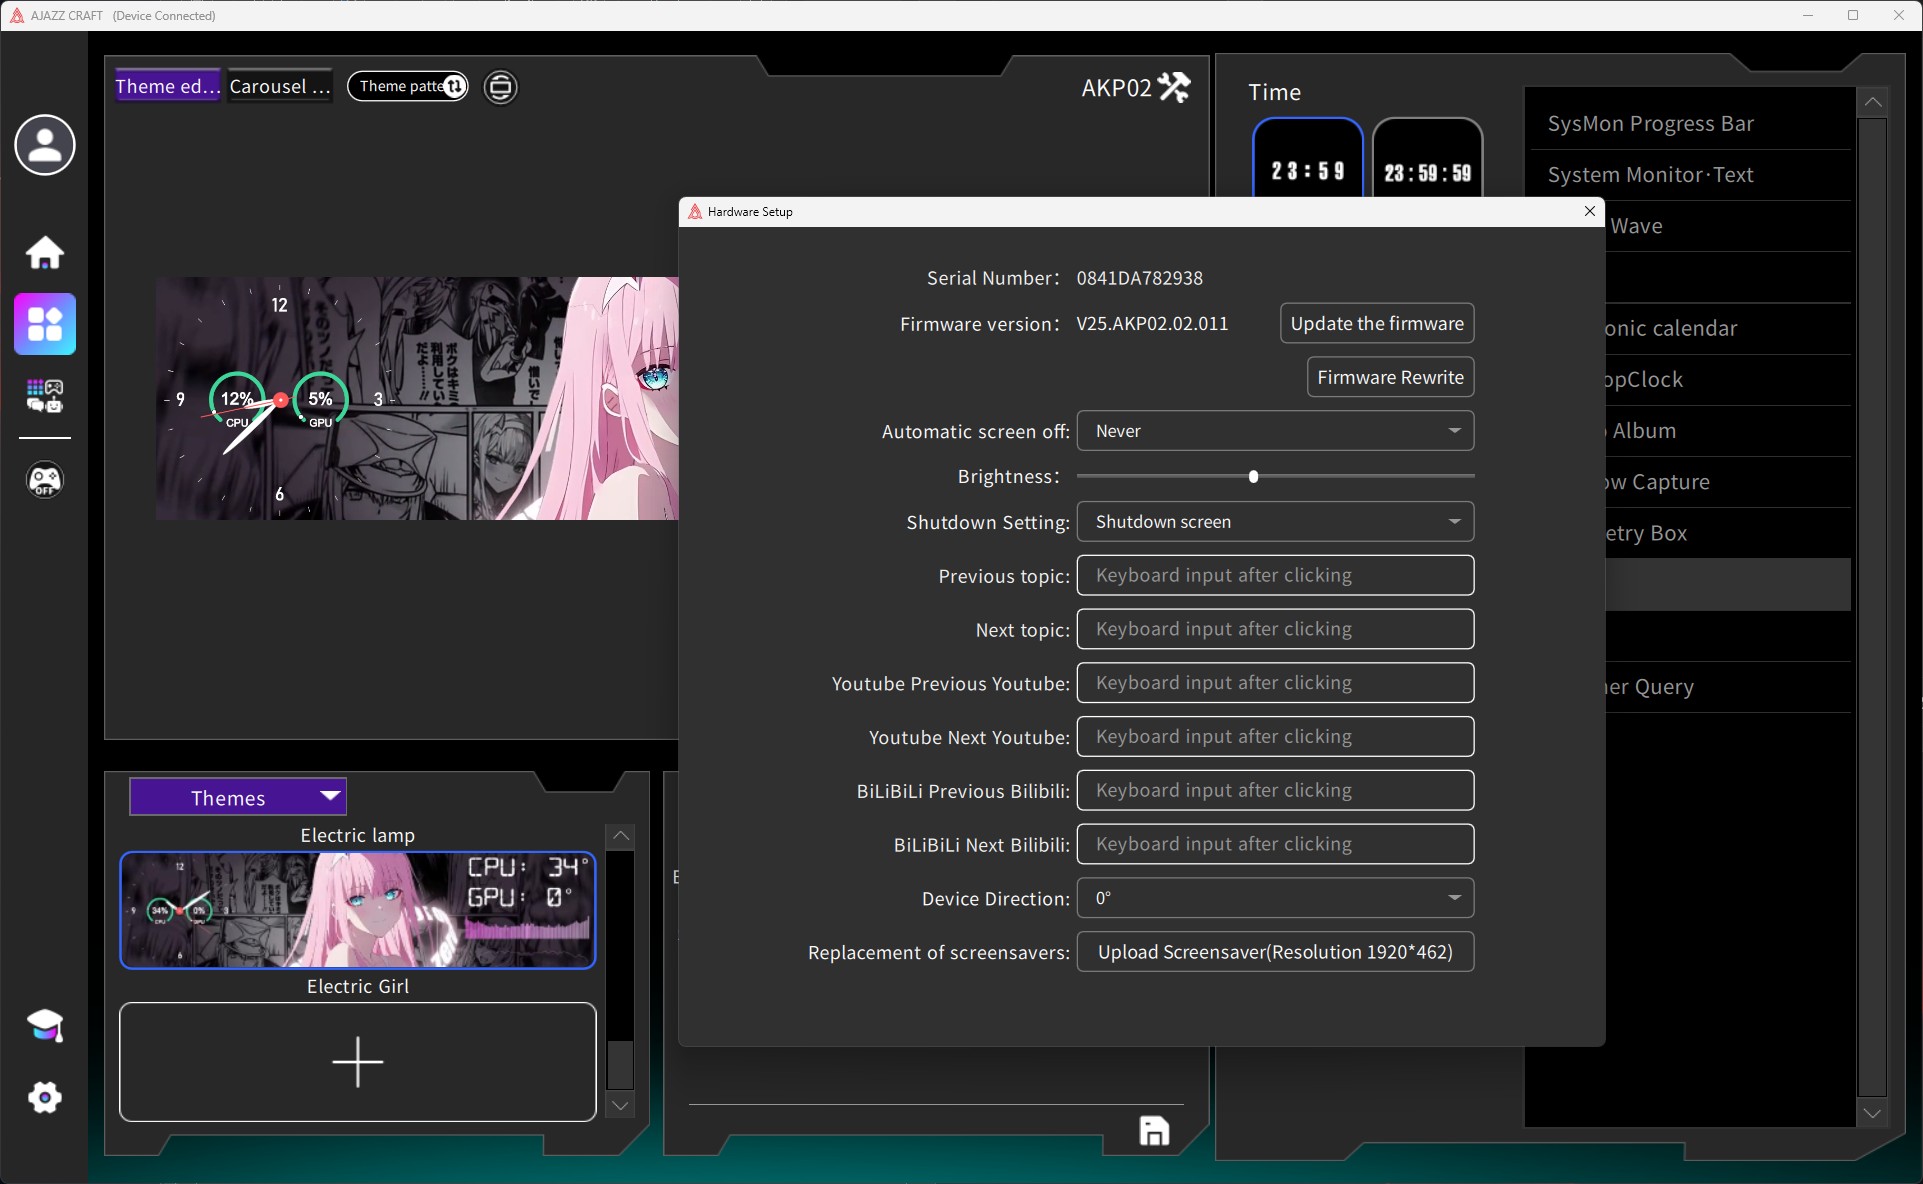Viewport: 1923px width, 1184px height.
Task: Click the Electric Girl theme label
Action: click(358, 986)
